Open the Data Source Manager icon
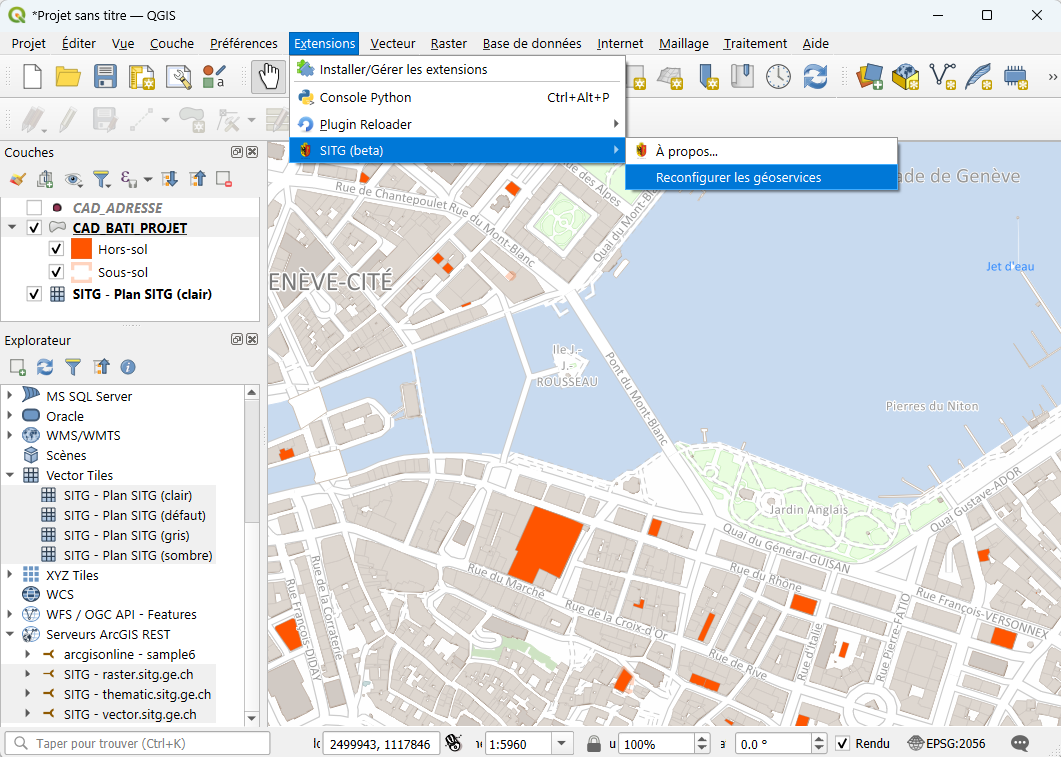 (869, 76)
